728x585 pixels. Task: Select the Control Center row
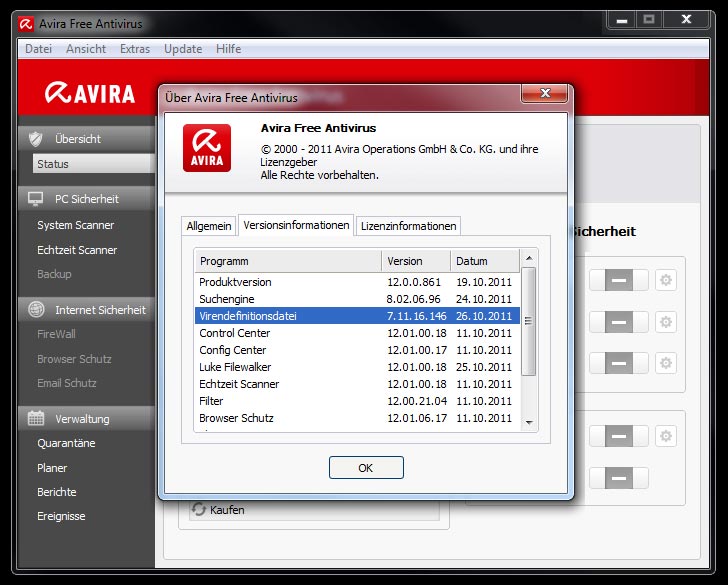[358, 333]
